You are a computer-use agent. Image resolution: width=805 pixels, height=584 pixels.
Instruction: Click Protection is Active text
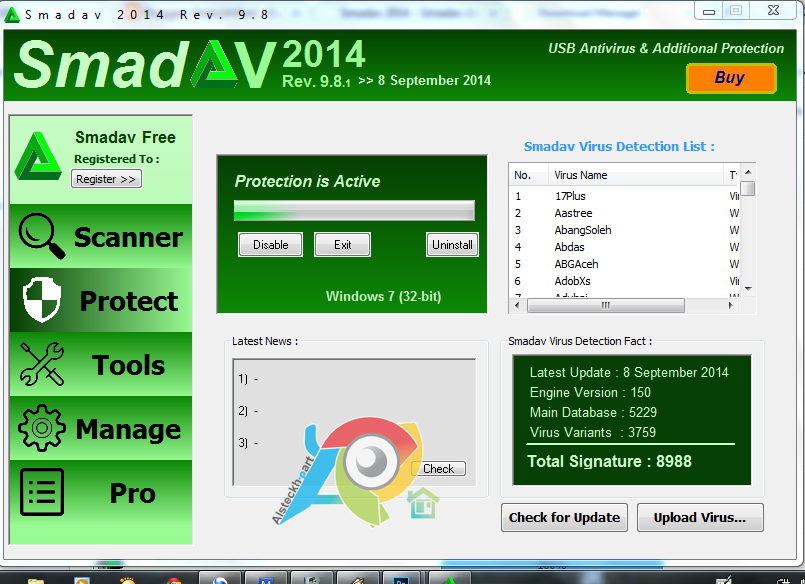308,181
